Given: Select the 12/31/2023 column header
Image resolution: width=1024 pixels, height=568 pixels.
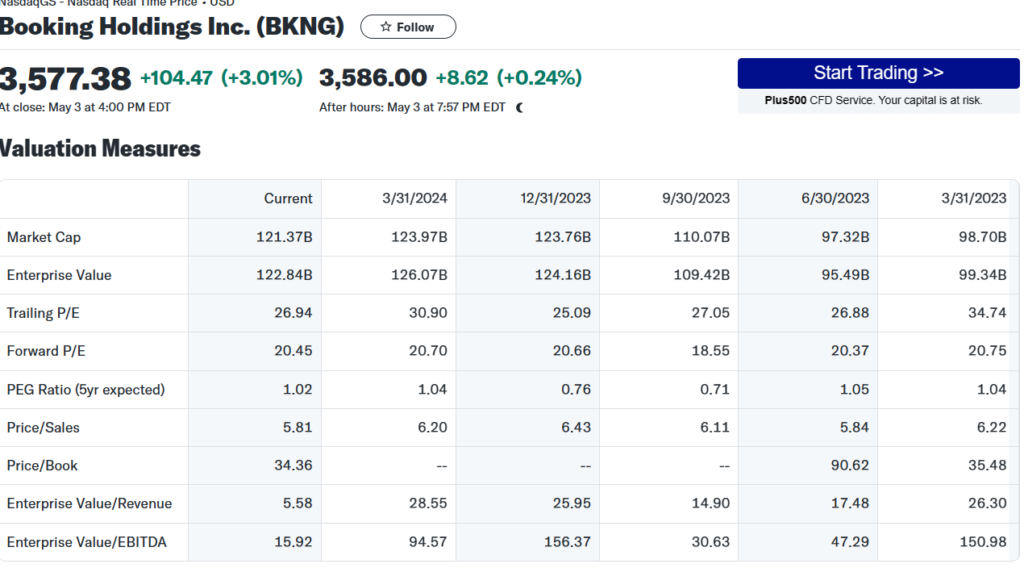Looking at the screenshot, I should pos(555,198).
